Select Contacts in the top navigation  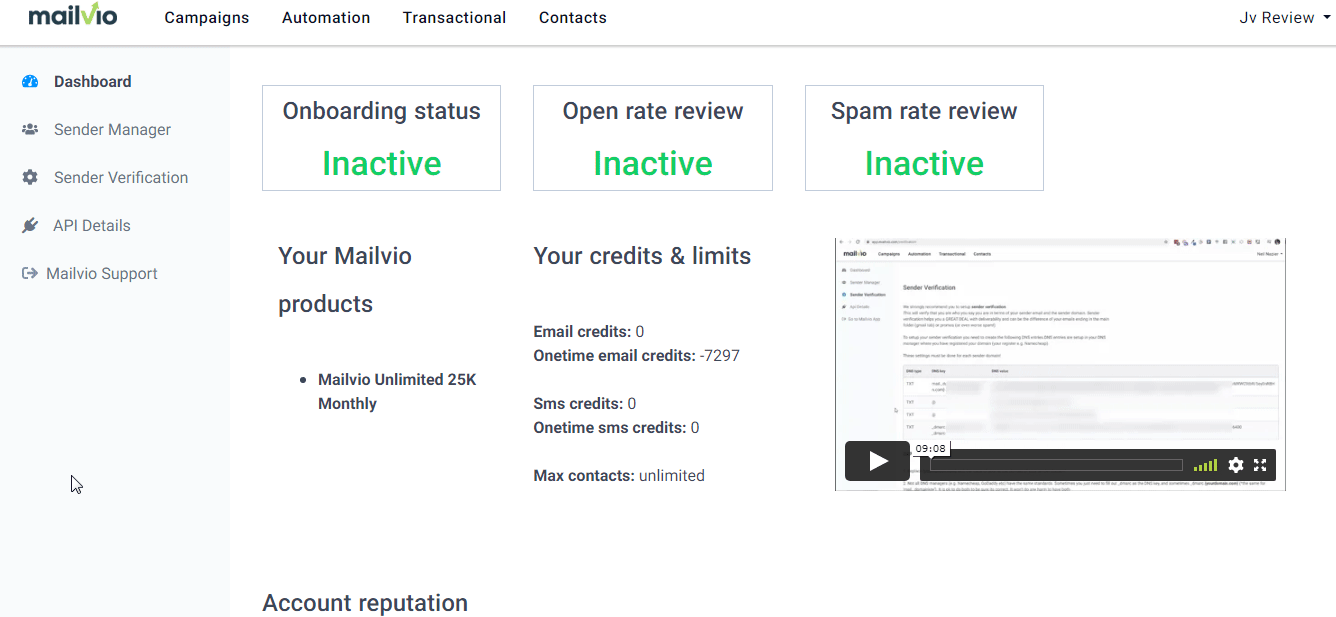coord(573,17)
